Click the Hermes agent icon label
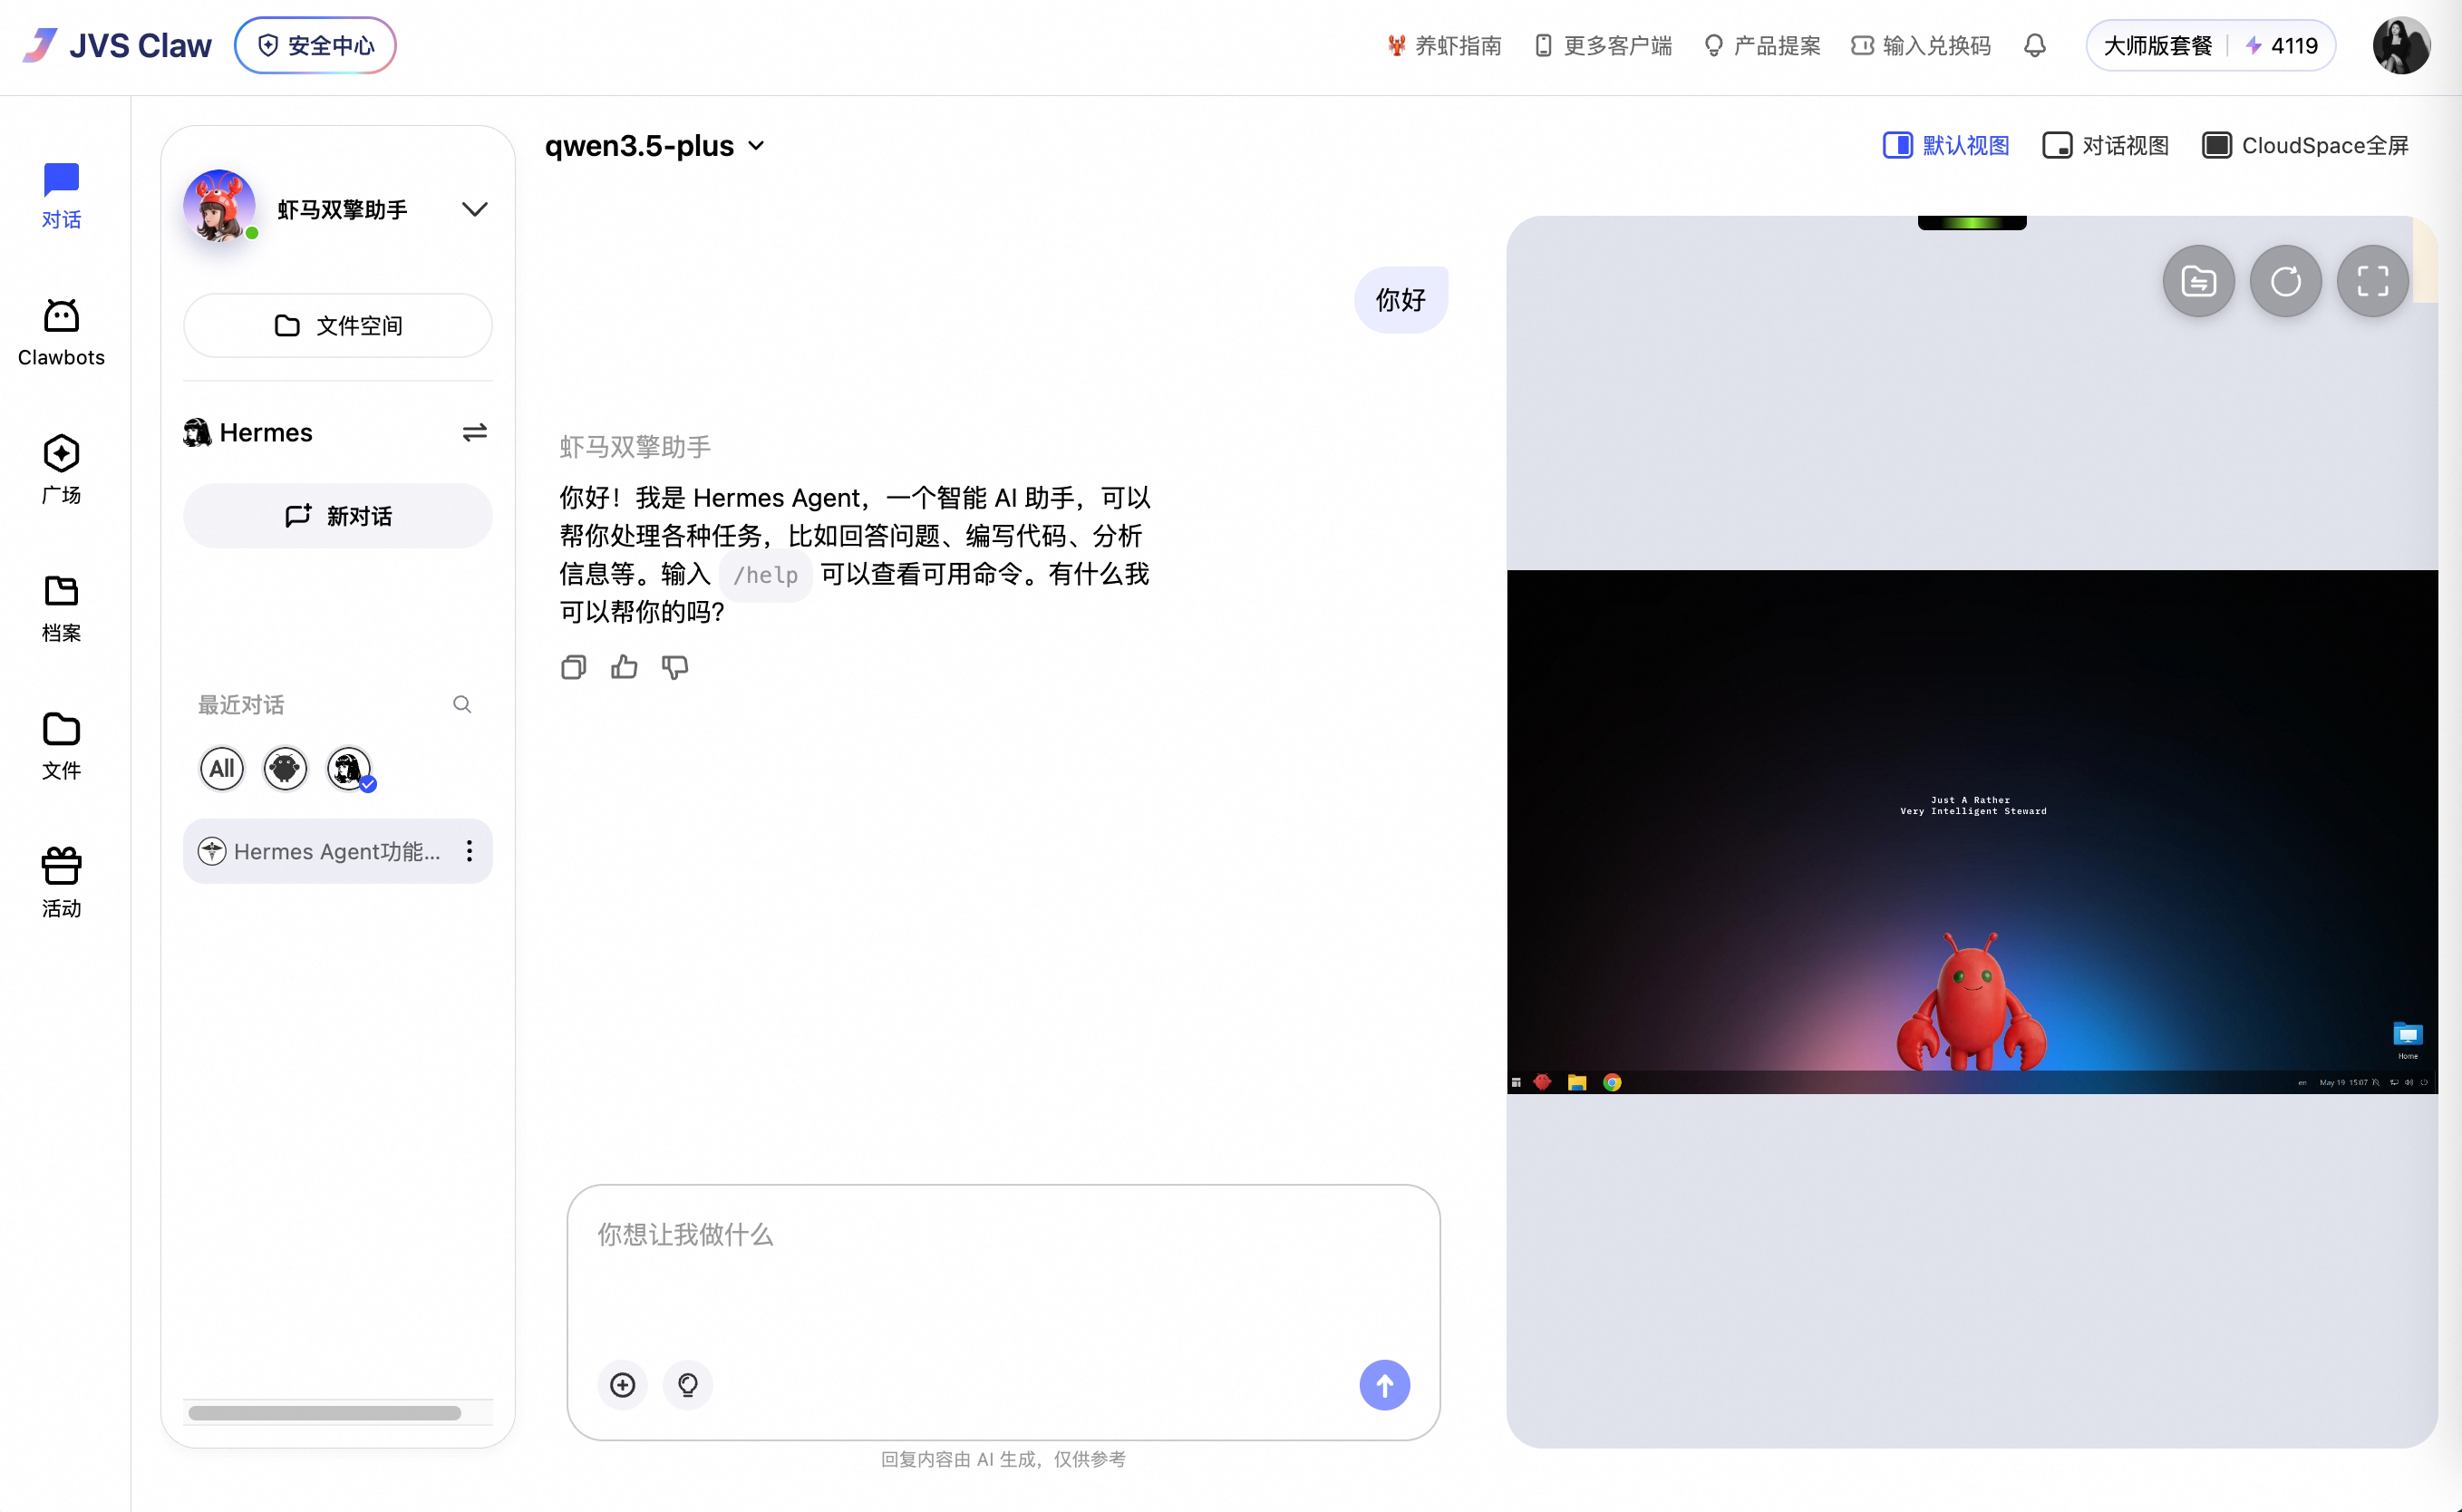The width and height of the screenshot is (2462, 1512). (x=248, y=432)
